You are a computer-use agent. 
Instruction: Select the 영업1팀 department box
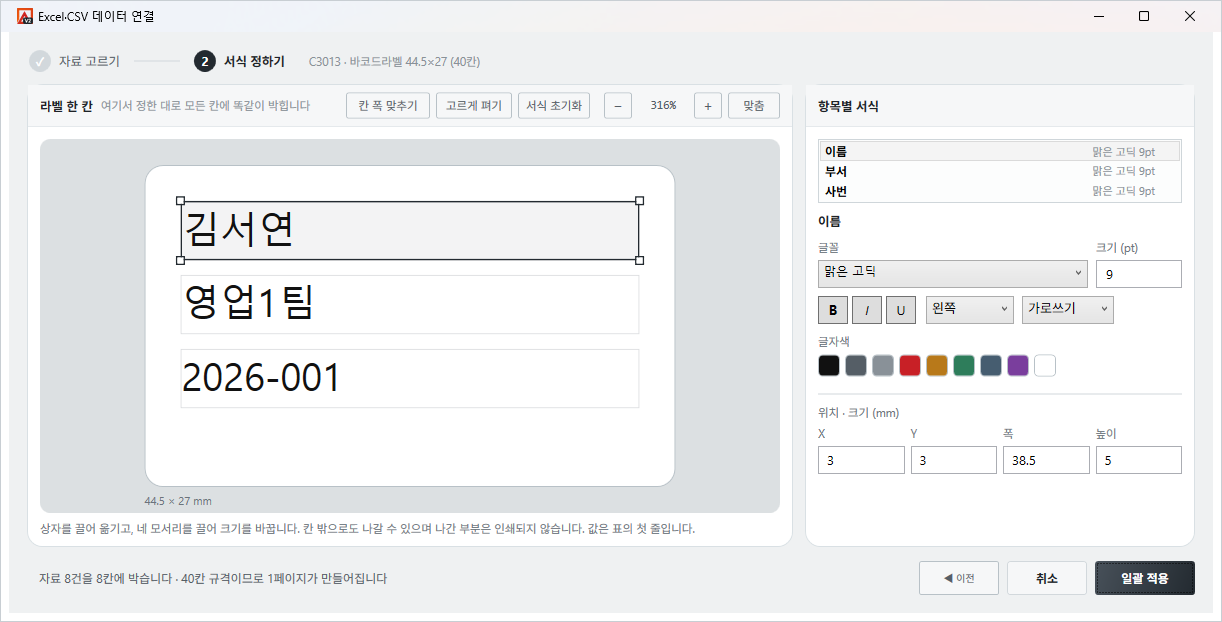(x=410, y=304)
